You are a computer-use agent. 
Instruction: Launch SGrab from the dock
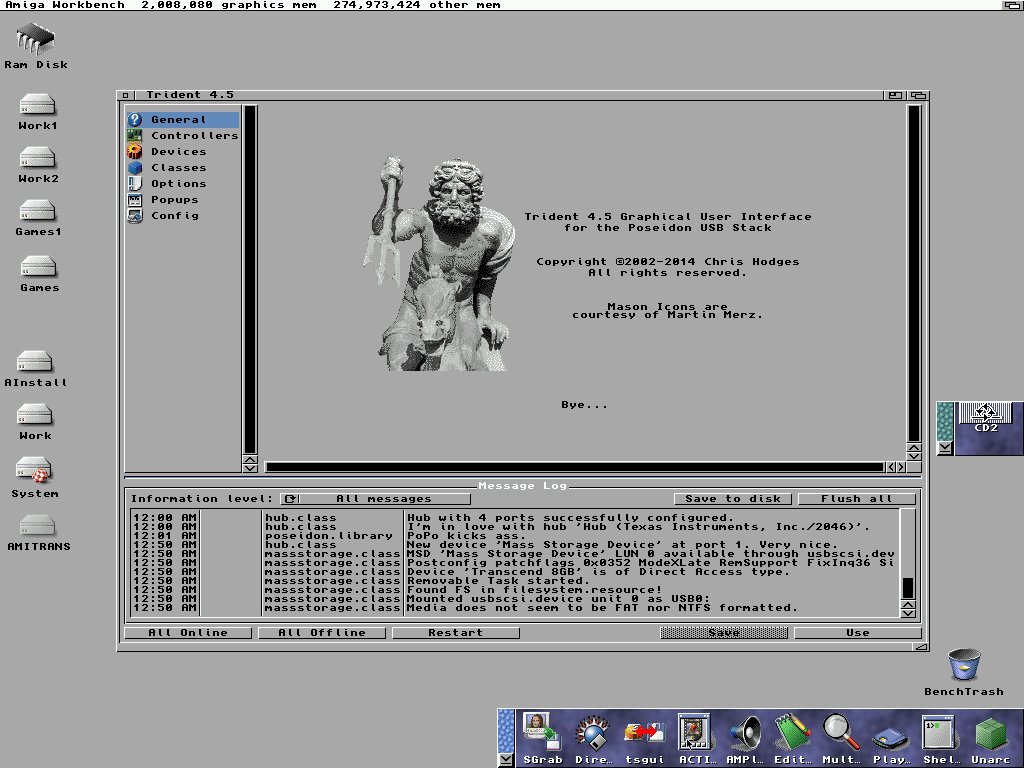(x=542, y=738)
